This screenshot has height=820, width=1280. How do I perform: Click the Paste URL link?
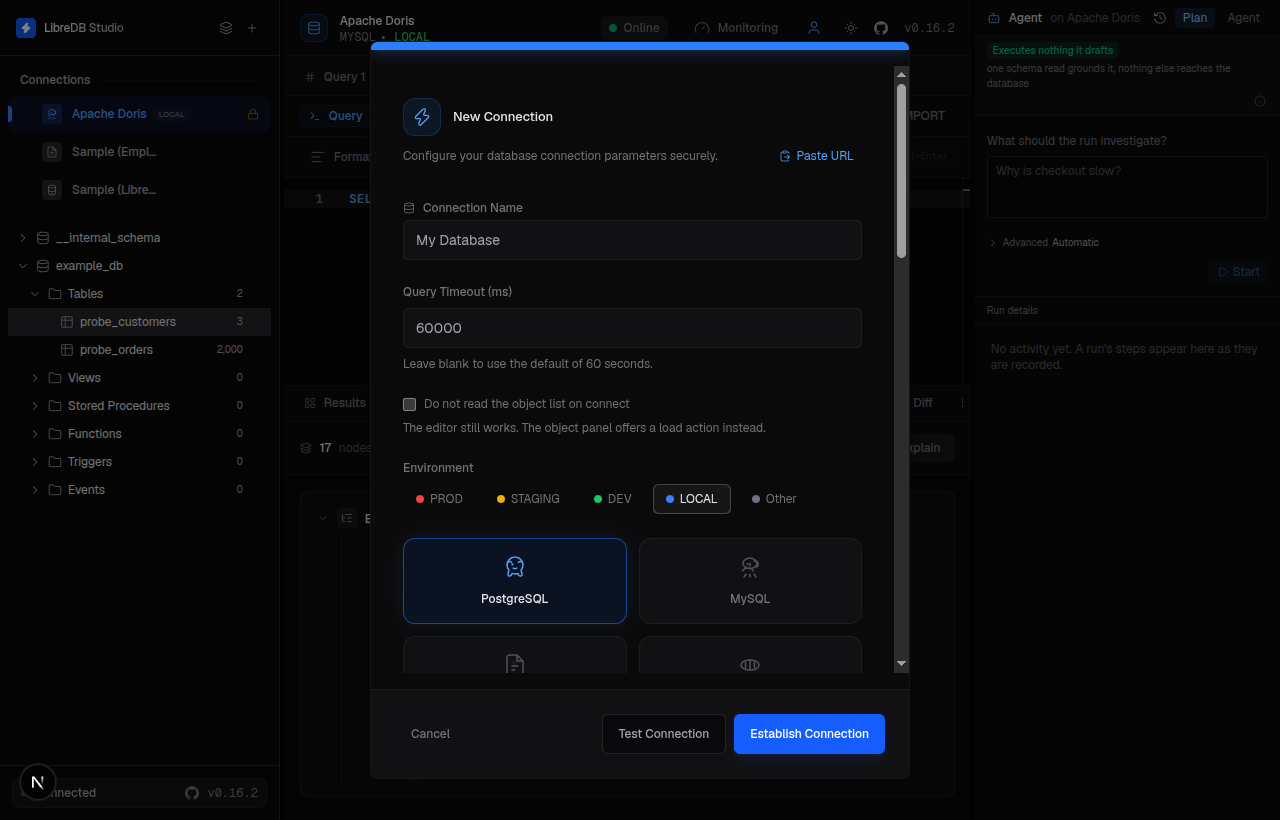click(817, 156)
